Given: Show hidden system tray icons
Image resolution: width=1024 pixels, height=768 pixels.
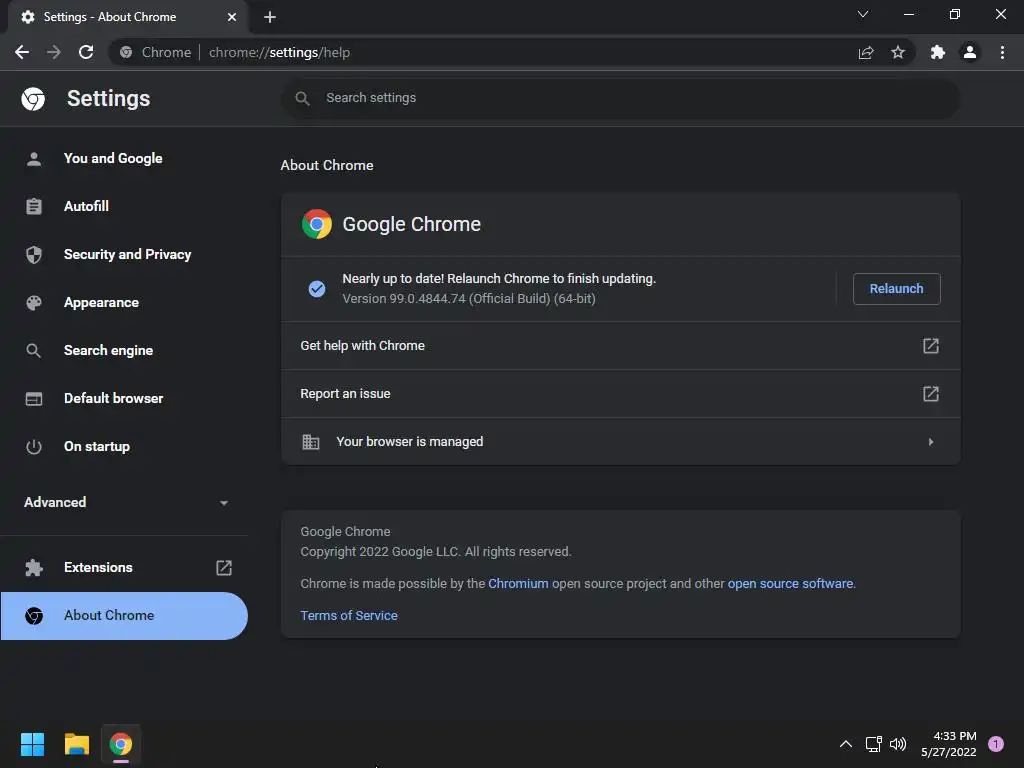Looking at the screenshot, I should pyautogui.click(x=846, y=744).
